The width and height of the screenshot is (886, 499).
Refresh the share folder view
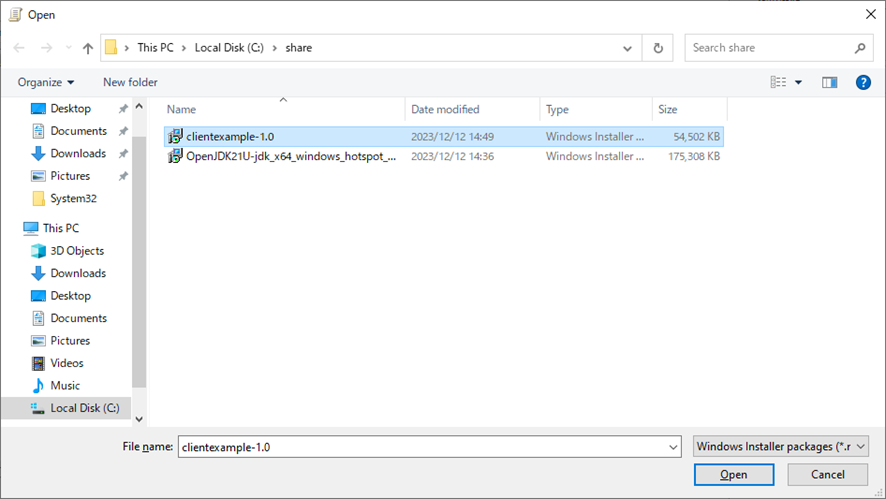pyautogui.click(x=658, y=48)
